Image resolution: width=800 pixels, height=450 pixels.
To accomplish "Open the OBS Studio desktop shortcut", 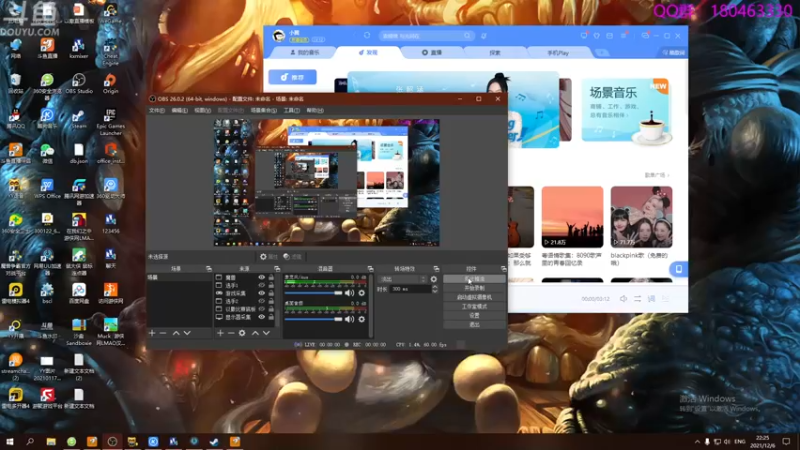I will click(x=79, y=84).
